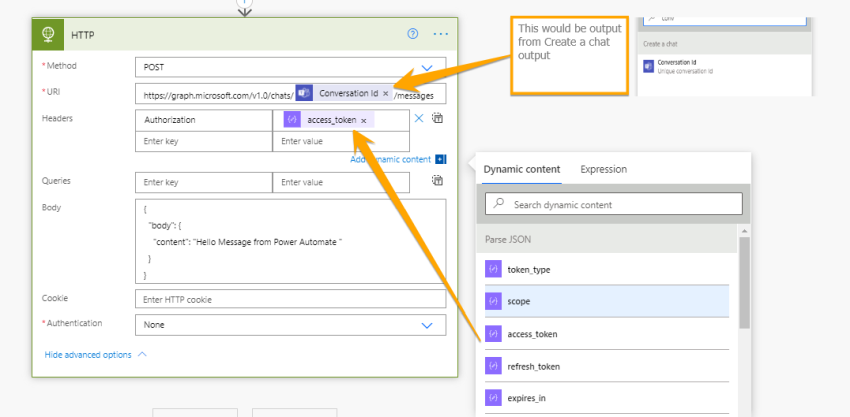850x417 pixels.
Task: Click the expires_in item icon
Action: point(493,398)
